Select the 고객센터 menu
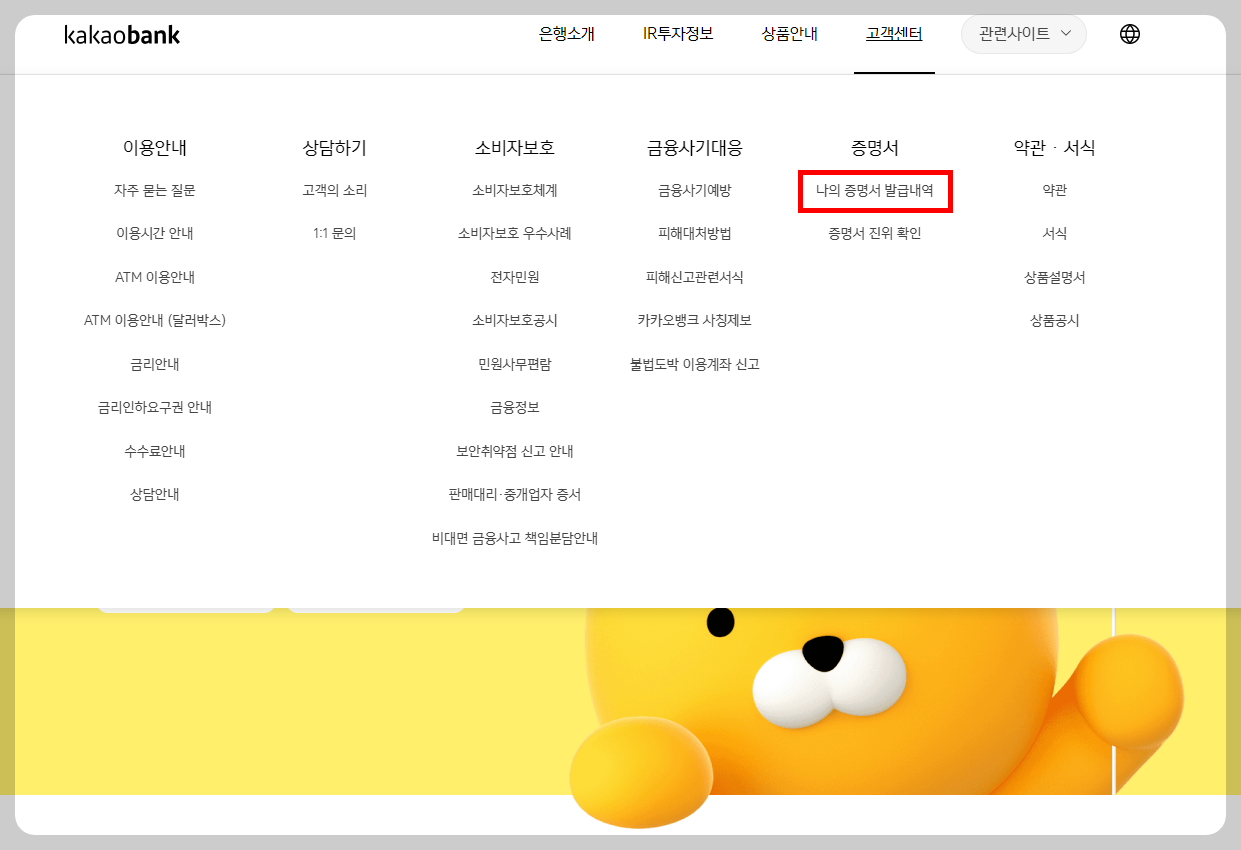Viewport: 1241px width, 850px height. 894,34
